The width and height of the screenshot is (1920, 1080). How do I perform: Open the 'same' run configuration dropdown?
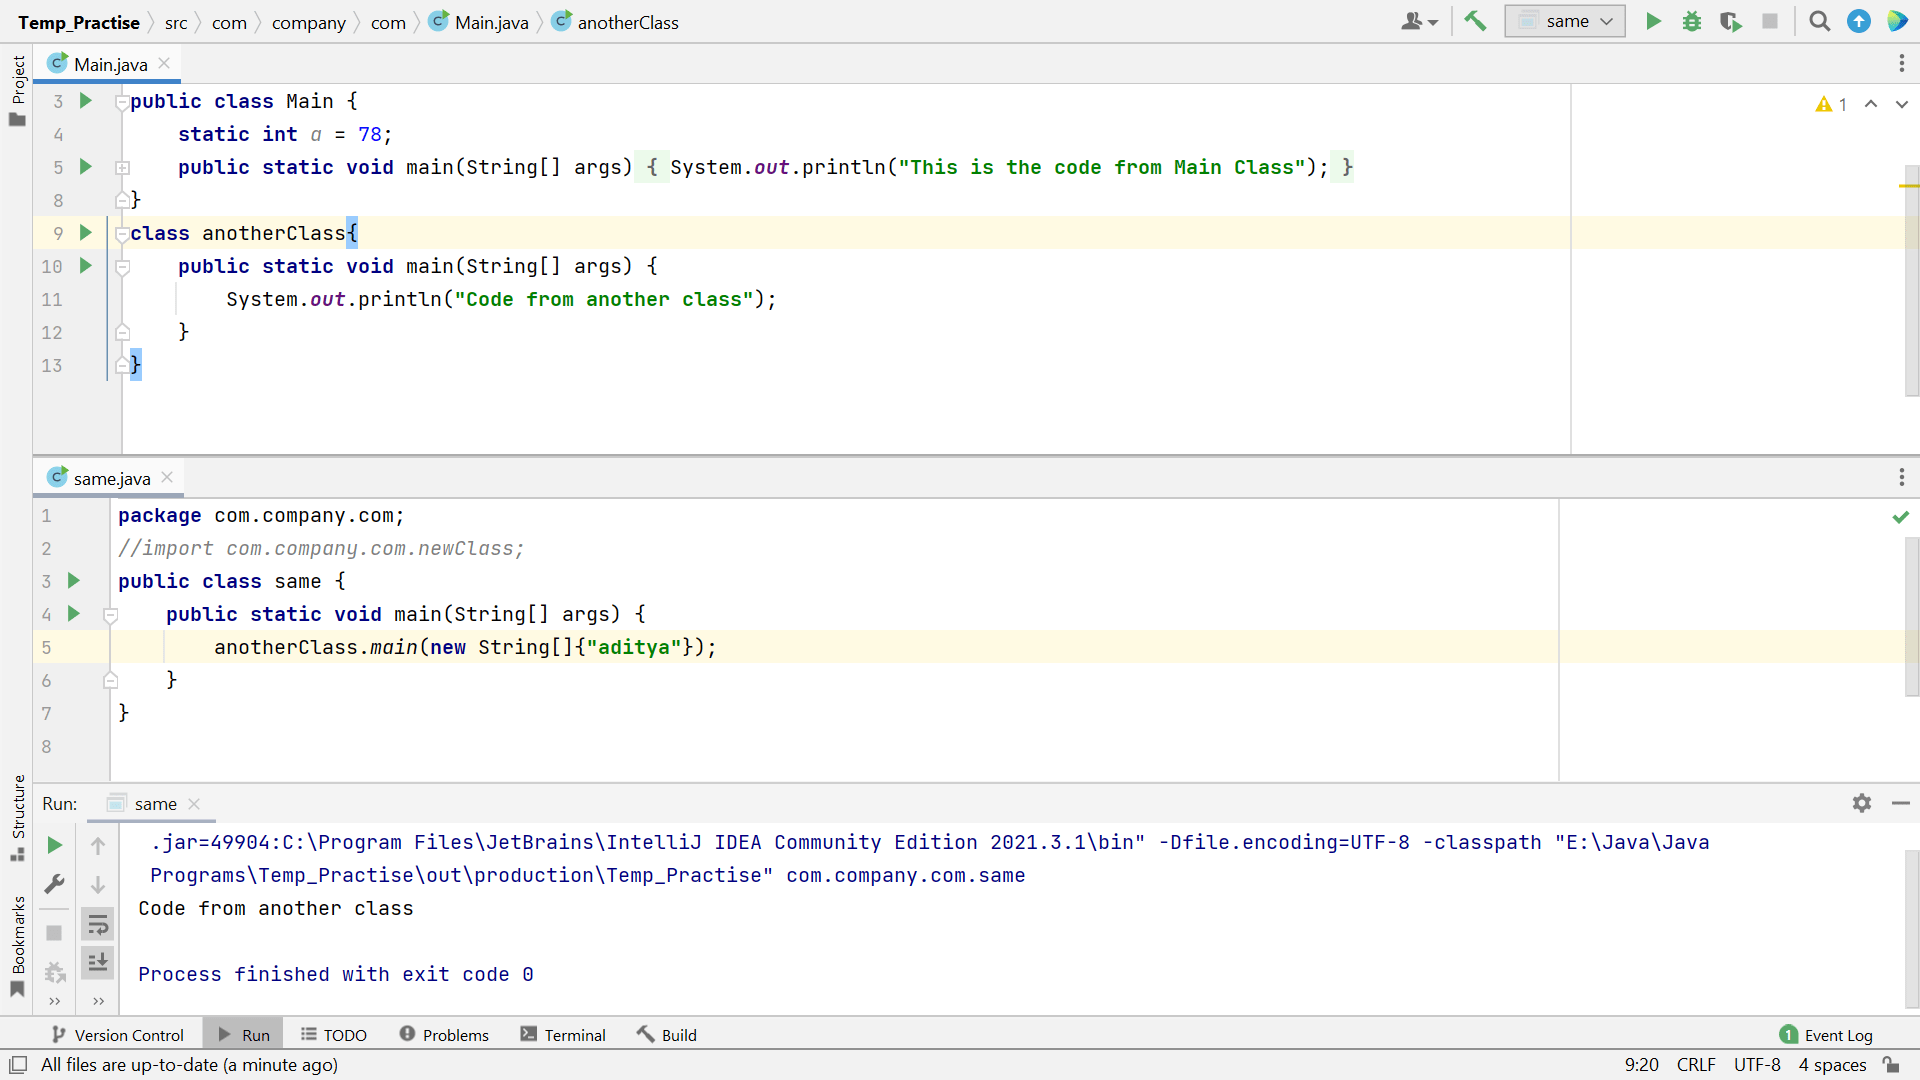coord(1565,21)
